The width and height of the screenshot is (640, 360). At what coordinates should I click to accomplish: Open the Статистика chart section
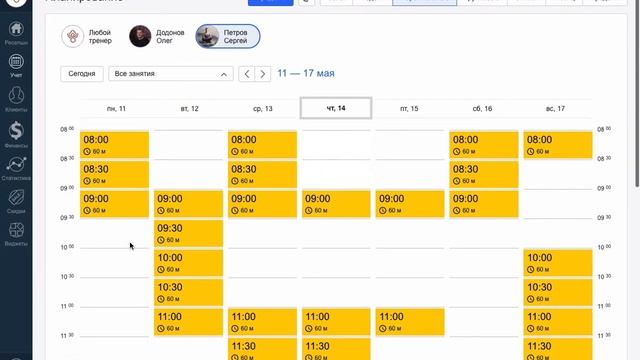coord(16,168)
